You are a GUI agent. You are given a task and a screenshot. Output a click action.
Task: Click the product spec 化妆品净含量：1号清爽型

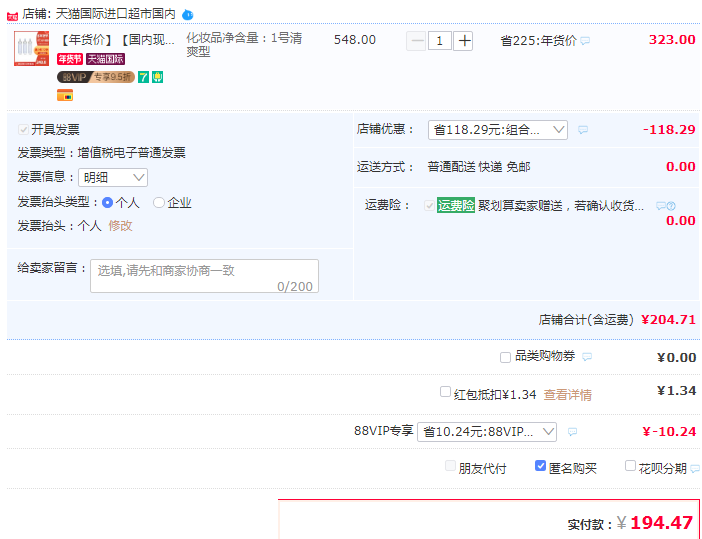(244, 44)
